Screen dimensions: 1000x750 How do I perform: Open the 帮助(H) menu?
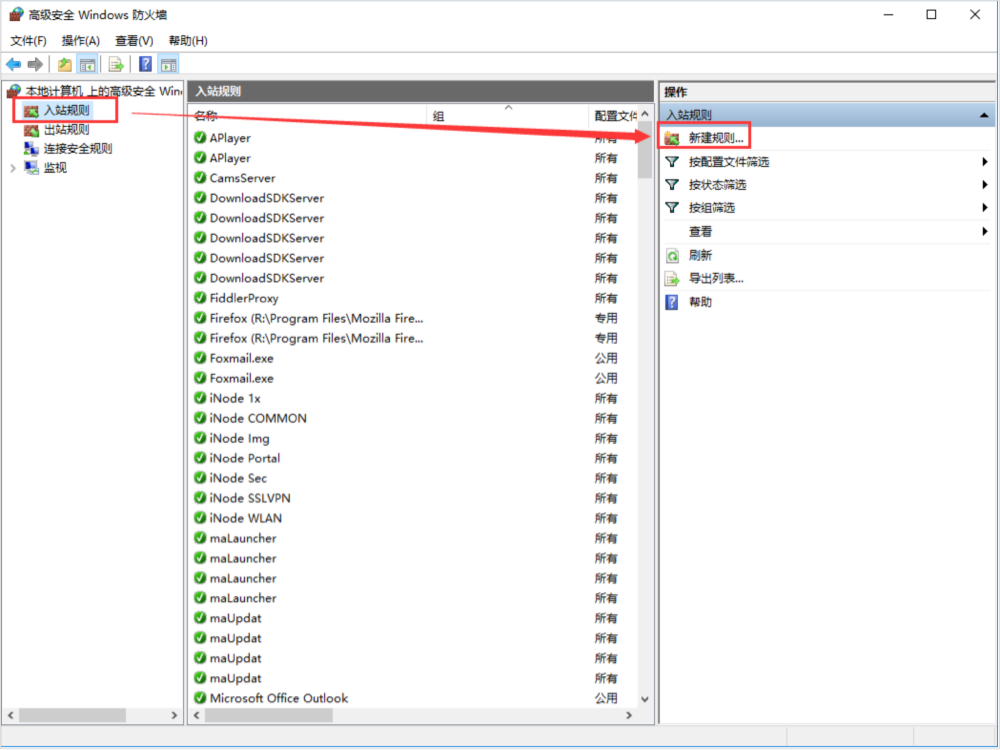[188, 41]
